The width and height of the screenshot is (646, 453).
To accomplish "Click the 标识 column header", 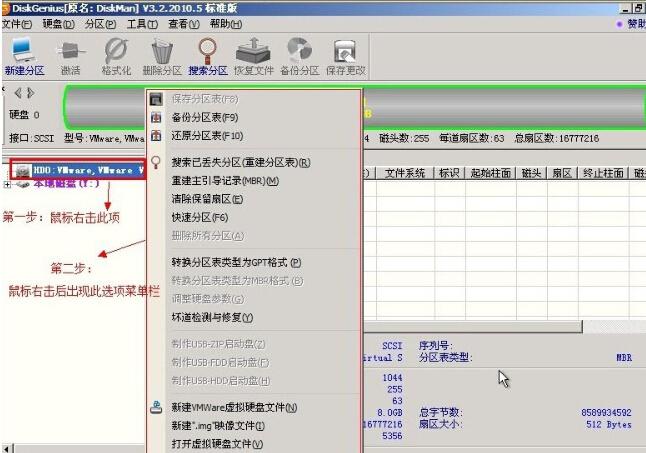I will [449, 173].
